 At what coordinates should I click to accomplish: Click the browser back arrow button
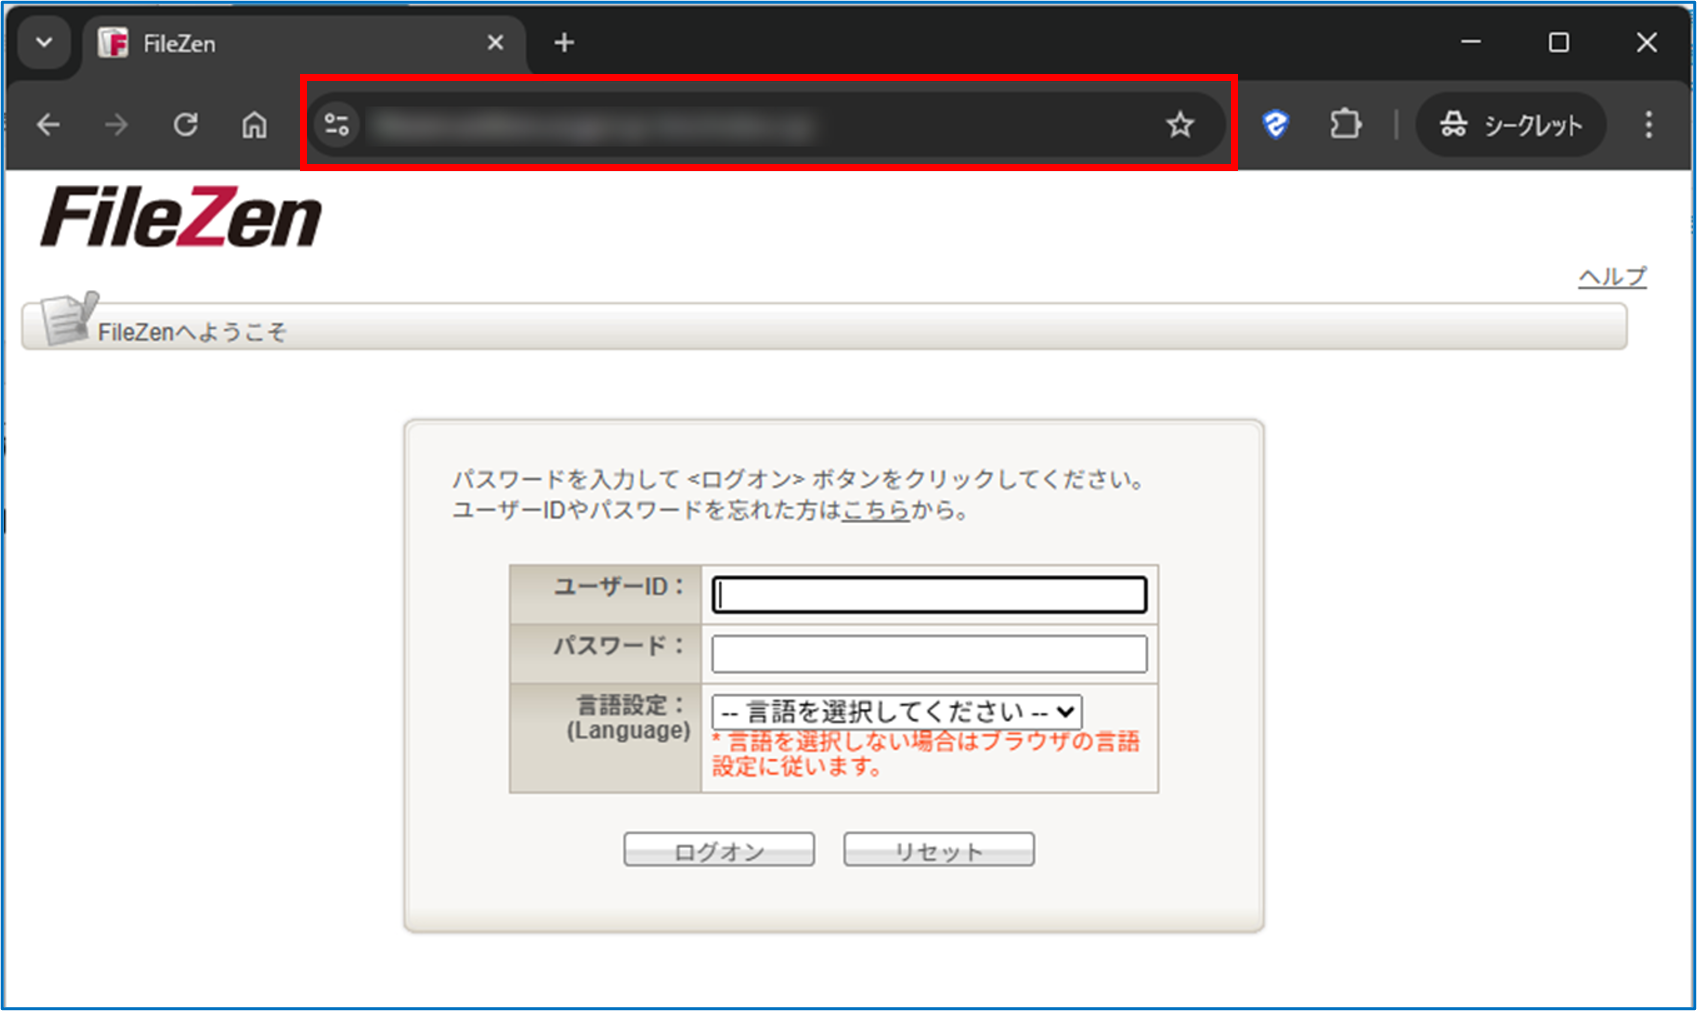pyautogui.click(x=48, y=125)
